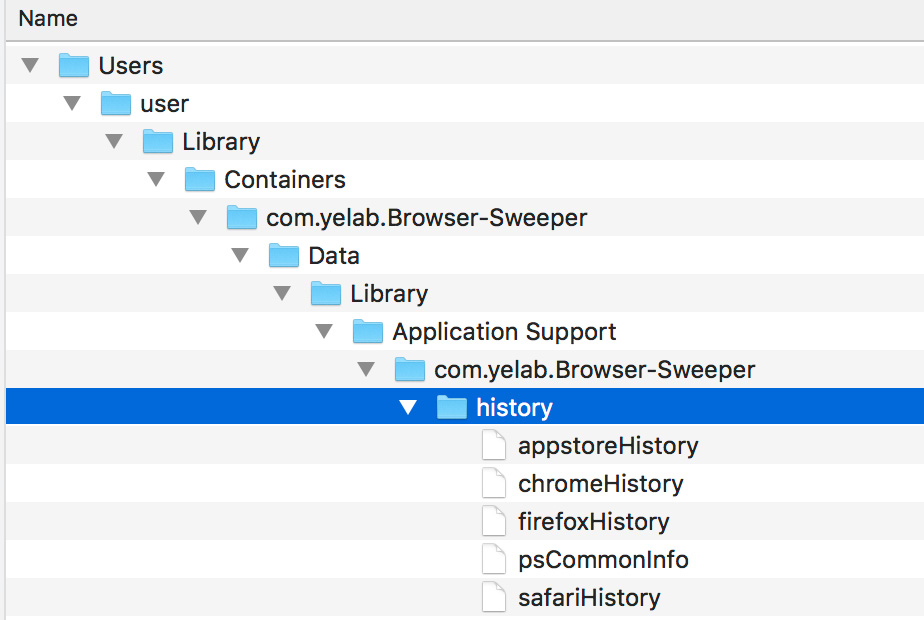
Task: Select the first com.yelab.Browser-Sweeper folder under Containers
Action: point(426,218)
